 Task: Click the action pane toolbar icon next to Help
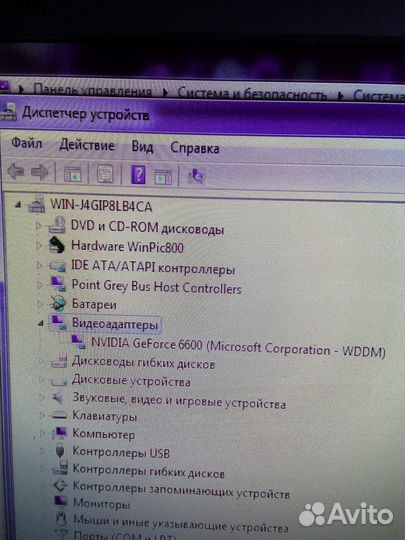163,177
